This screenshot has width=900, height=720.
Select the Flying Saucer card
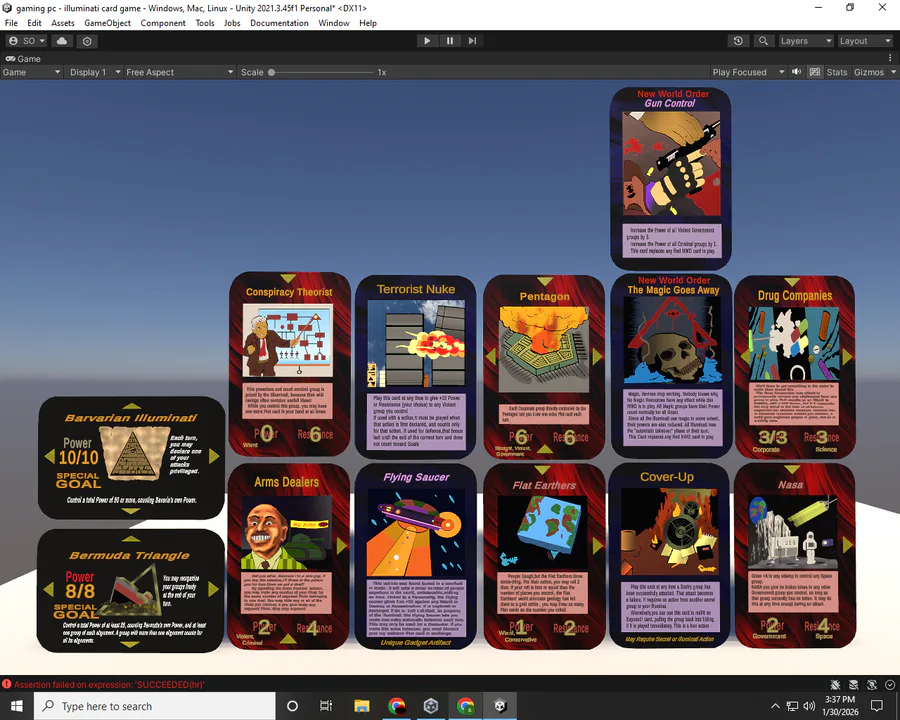(x=416, y=556)
